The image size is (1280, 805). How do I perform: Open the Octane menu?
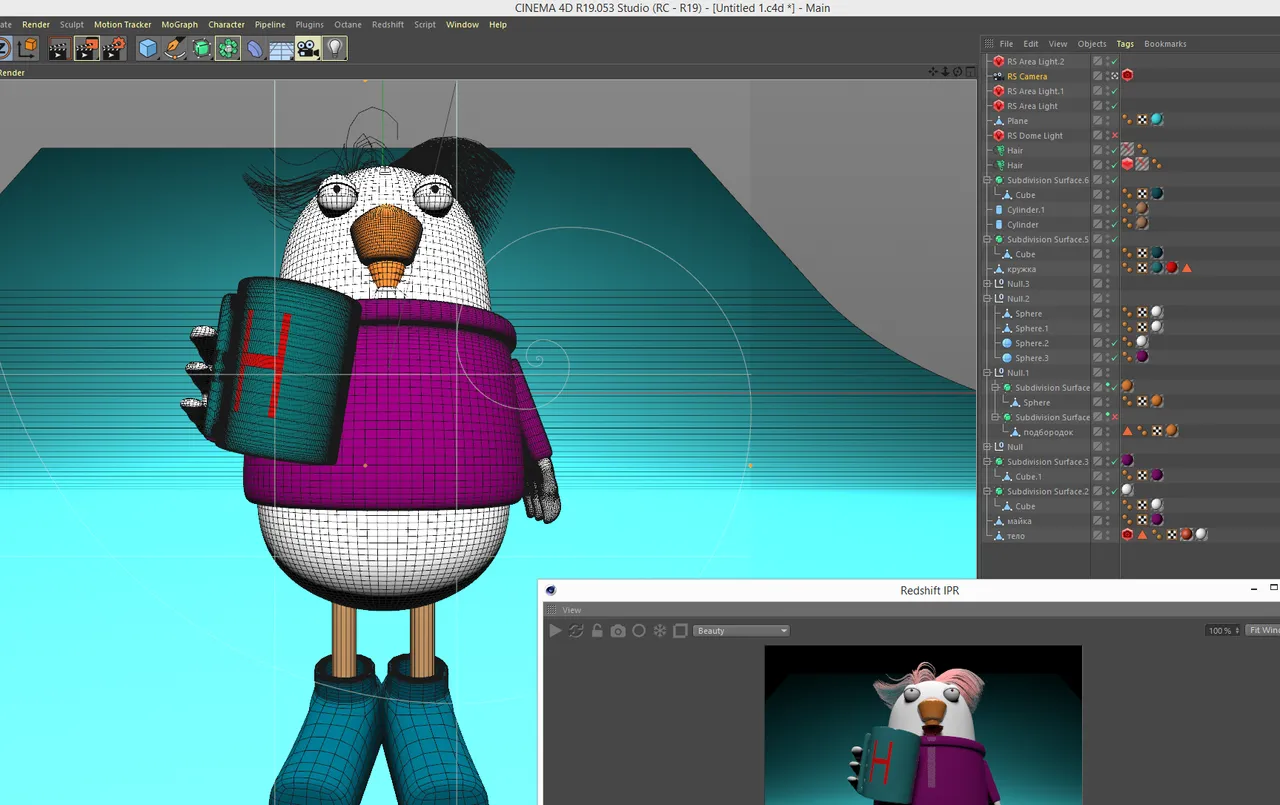pos(348,24)
